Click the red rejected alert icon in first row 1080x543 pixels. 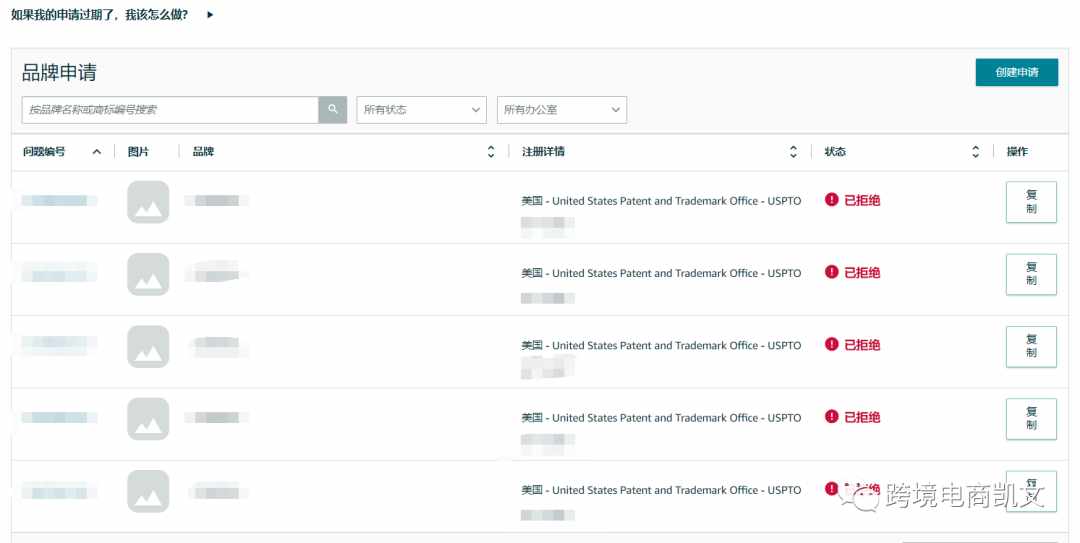(831, 200)
